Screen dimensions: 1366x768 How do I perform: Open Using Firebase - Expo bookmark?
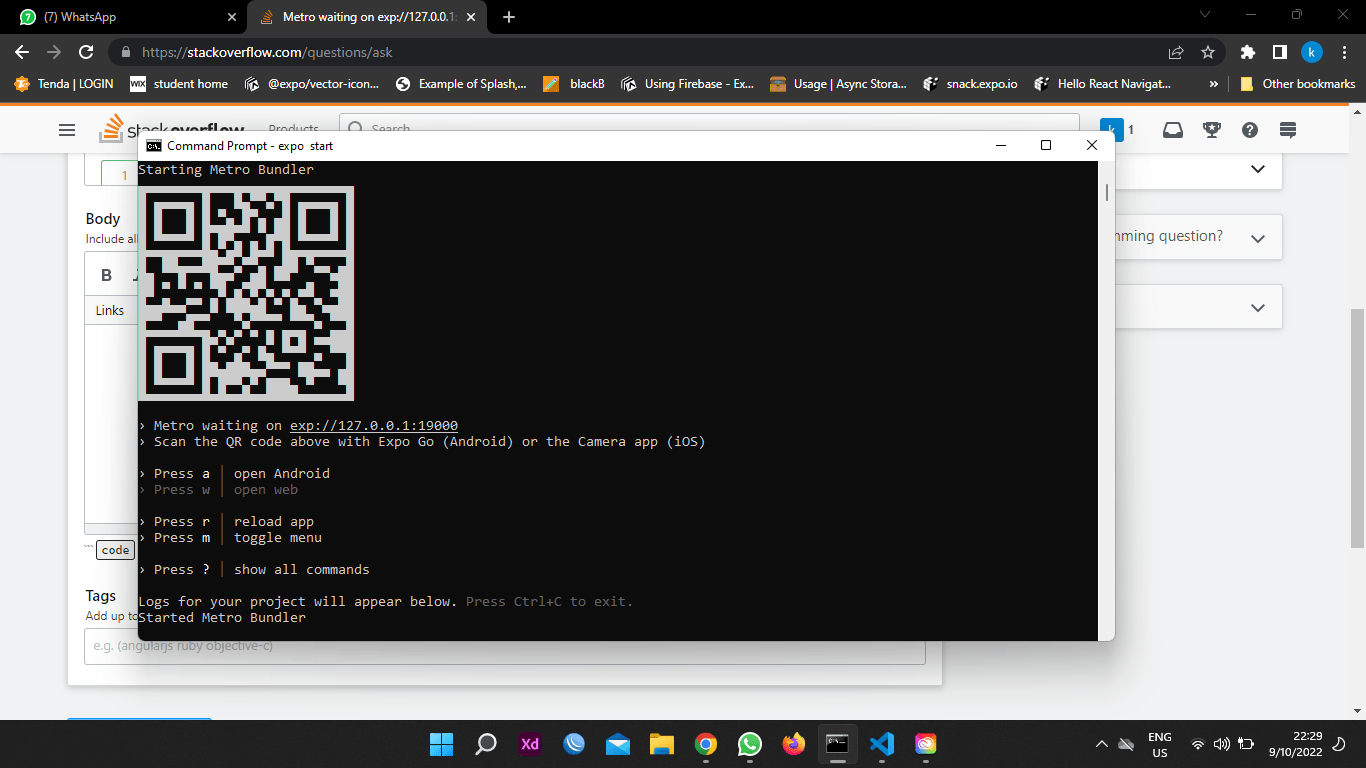pos(688,84)
